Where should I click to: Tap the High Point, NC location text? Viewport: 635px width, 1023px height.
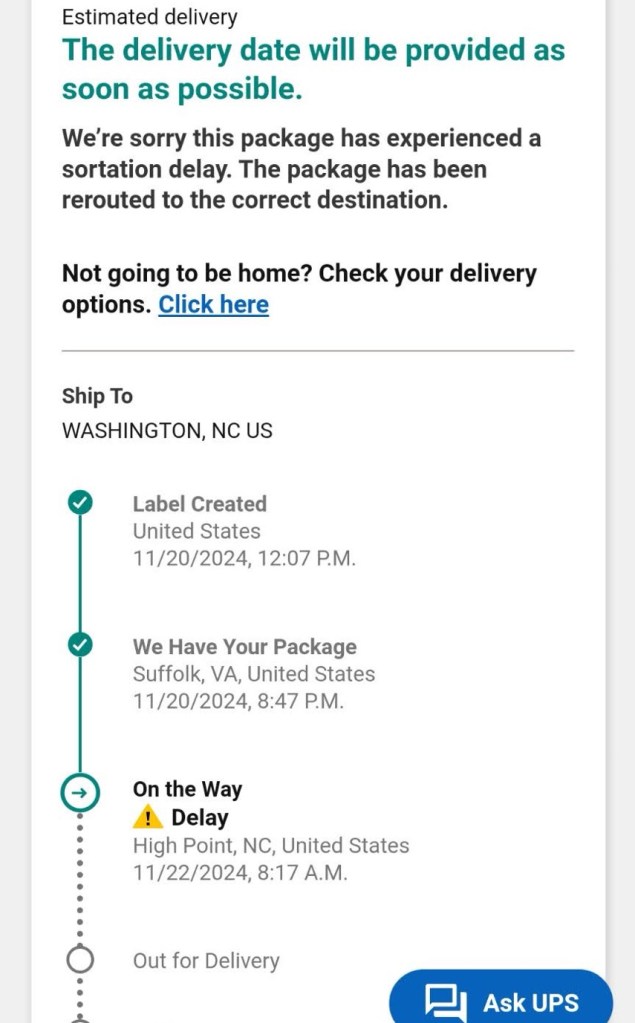[x=271, y=845]
